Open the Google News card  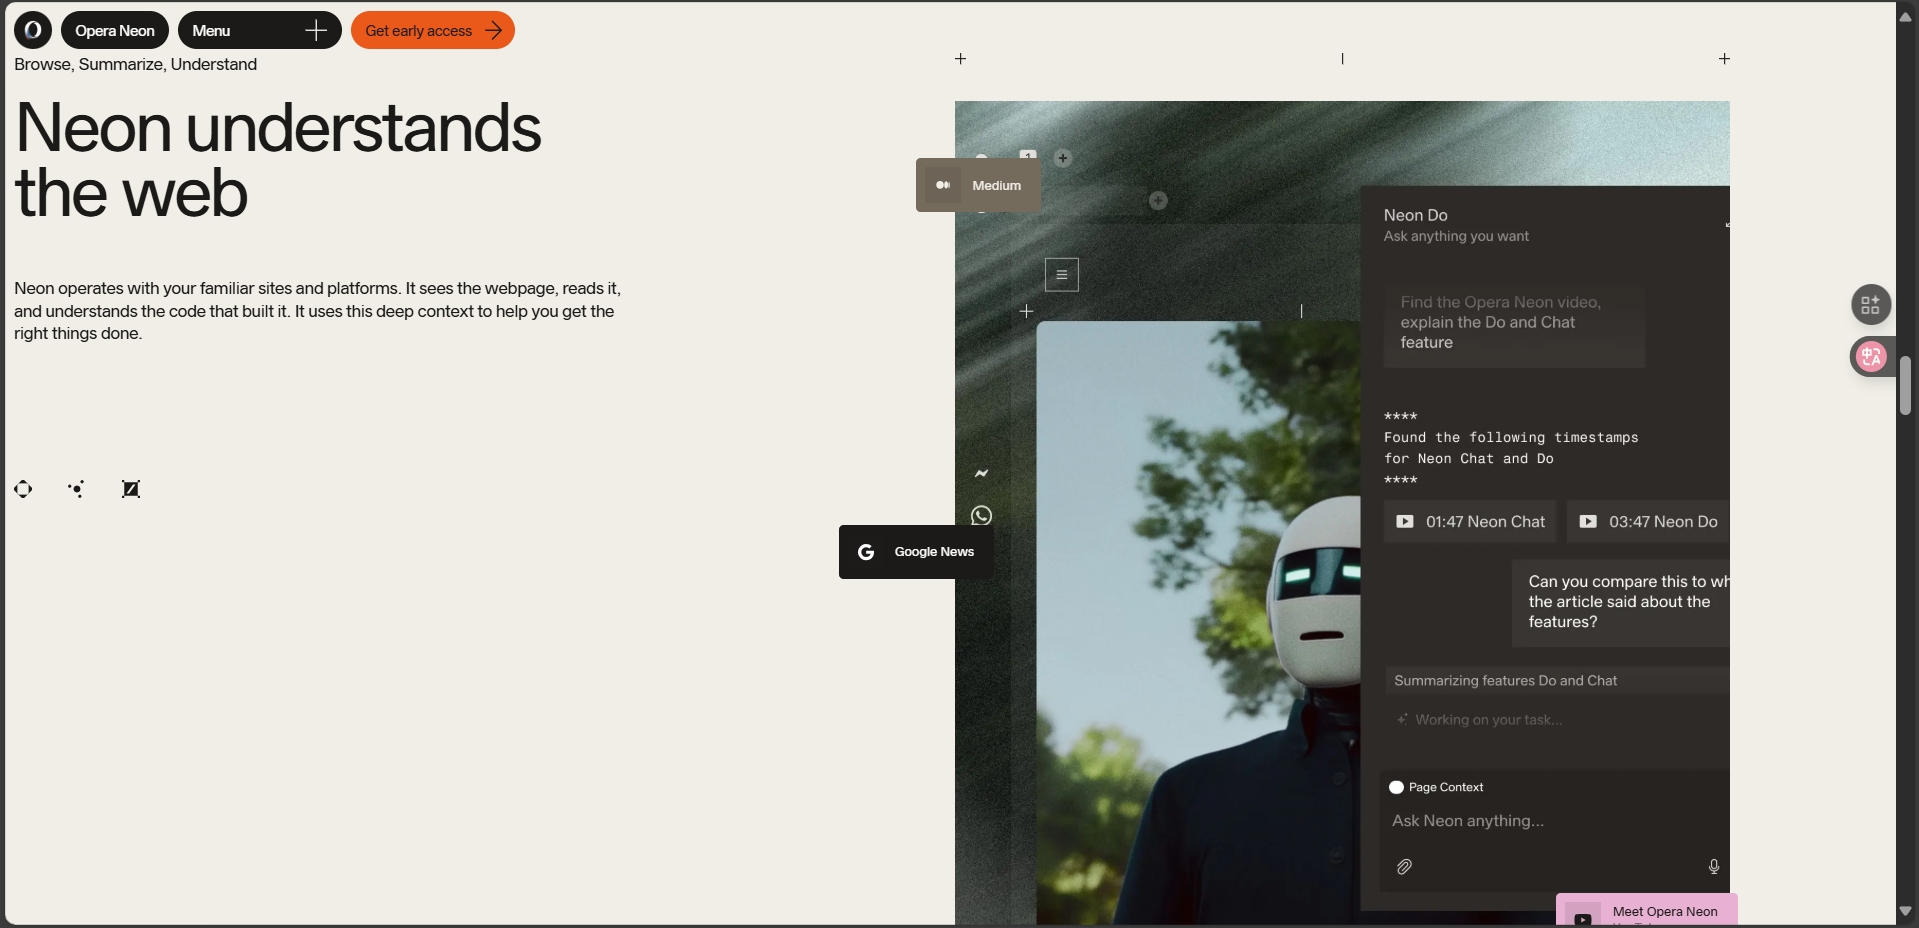[916, 552]
